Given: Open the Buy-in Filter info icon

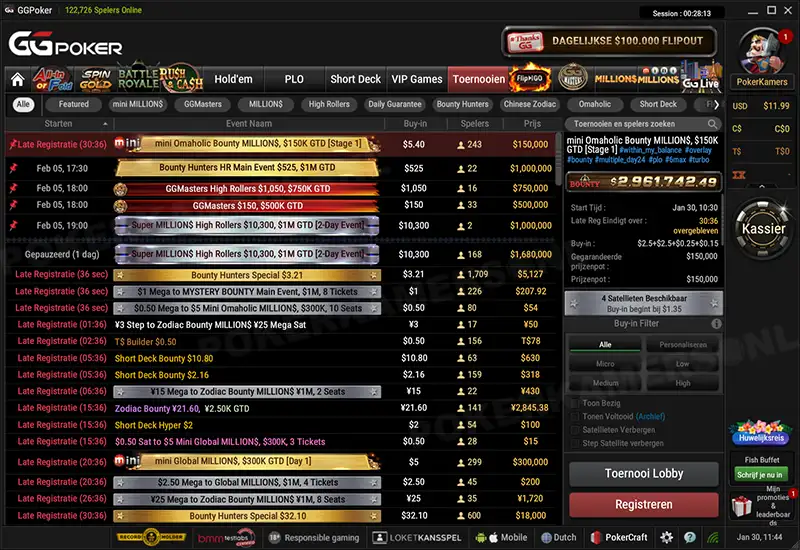Looking at the screenshot, I should coord(716,323).
